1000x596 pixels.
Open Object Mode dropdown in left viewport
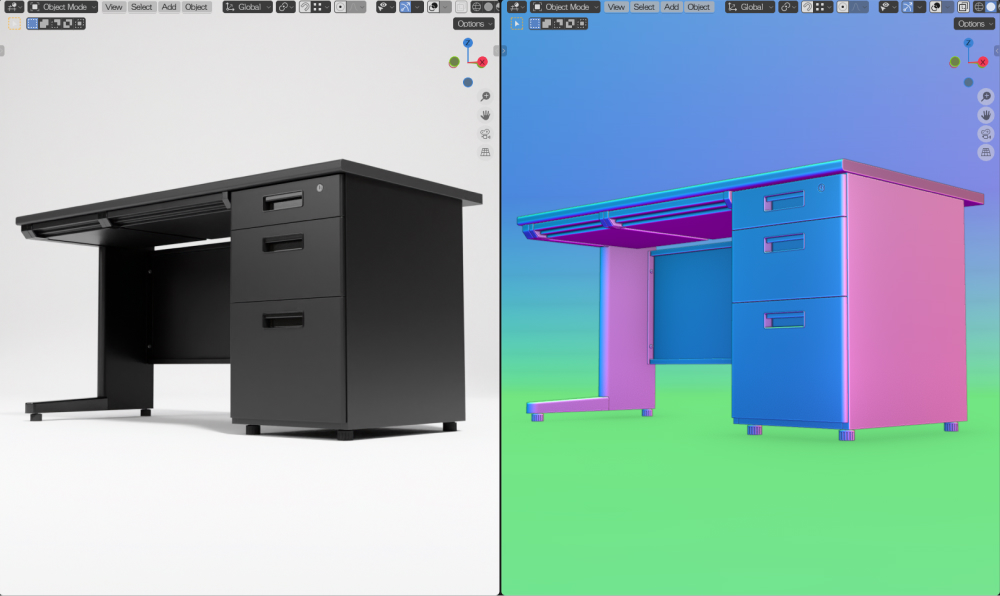[x=63, y=7]
